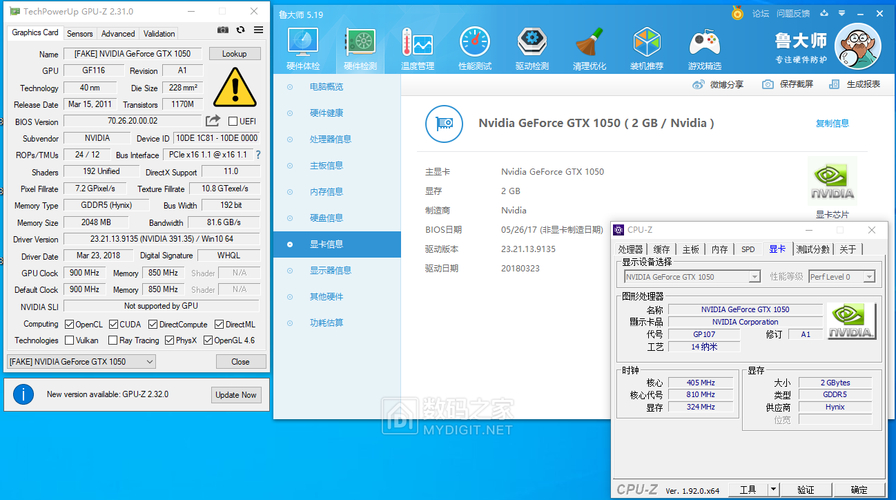Click the 验证 button in CPU-Z
This screenshot has height=500, width=896.
click(806, 490)
